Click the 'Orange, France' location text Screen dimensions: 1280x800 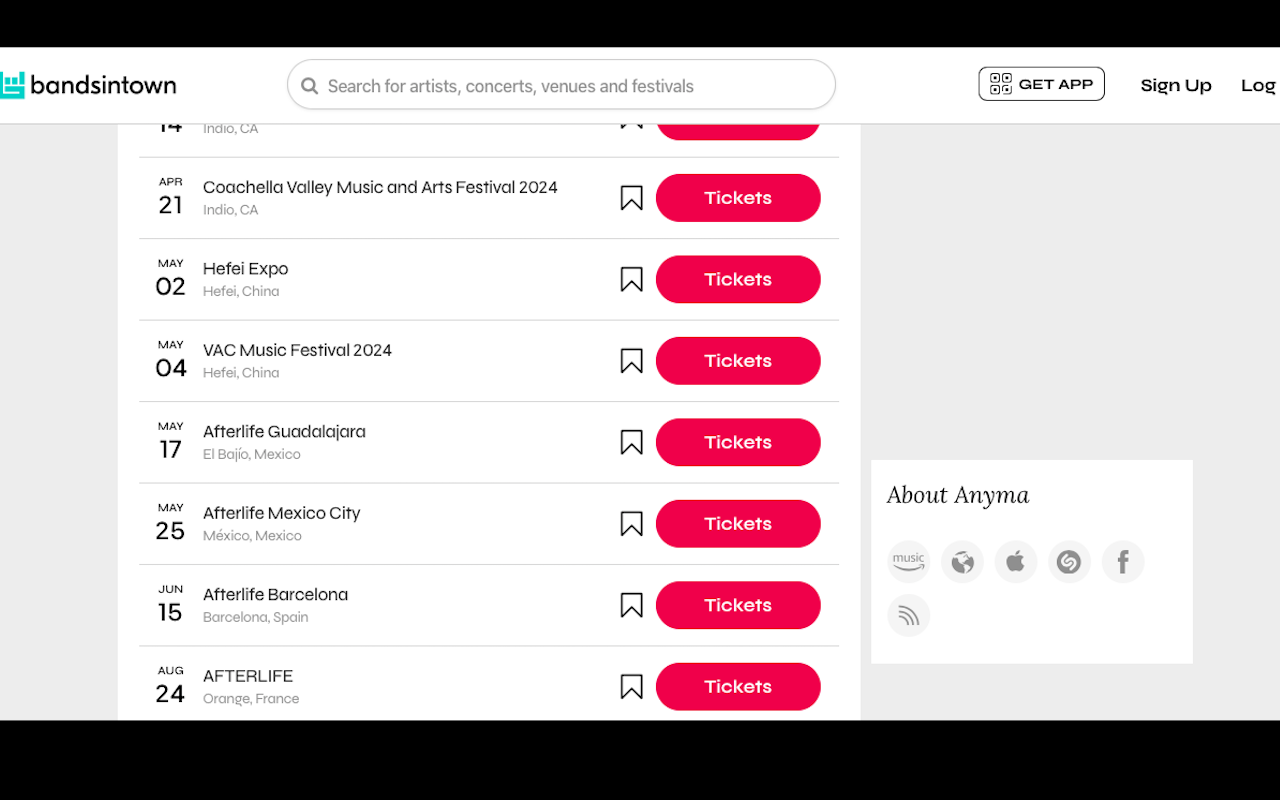[251, 699]
